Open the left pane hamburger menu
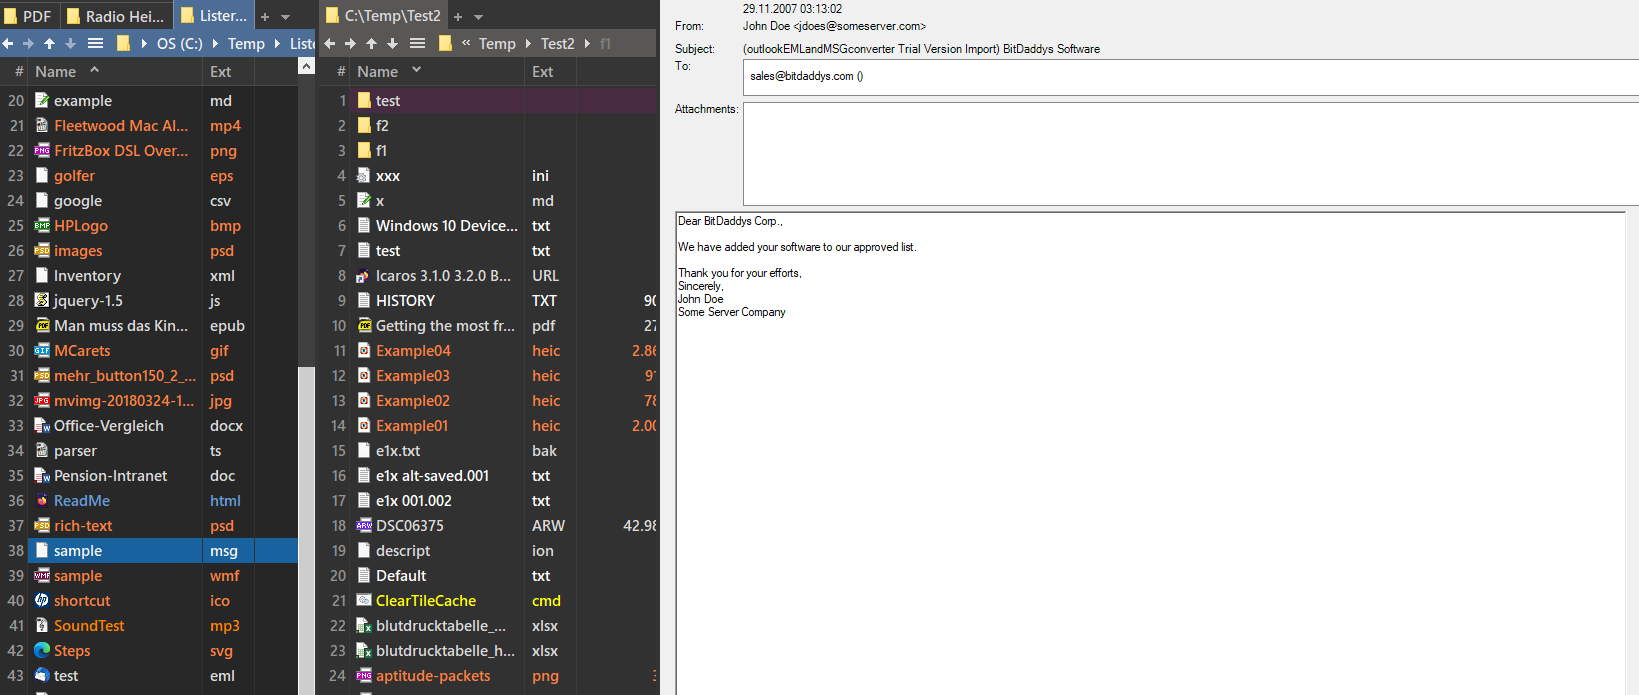 pos(95,44)
